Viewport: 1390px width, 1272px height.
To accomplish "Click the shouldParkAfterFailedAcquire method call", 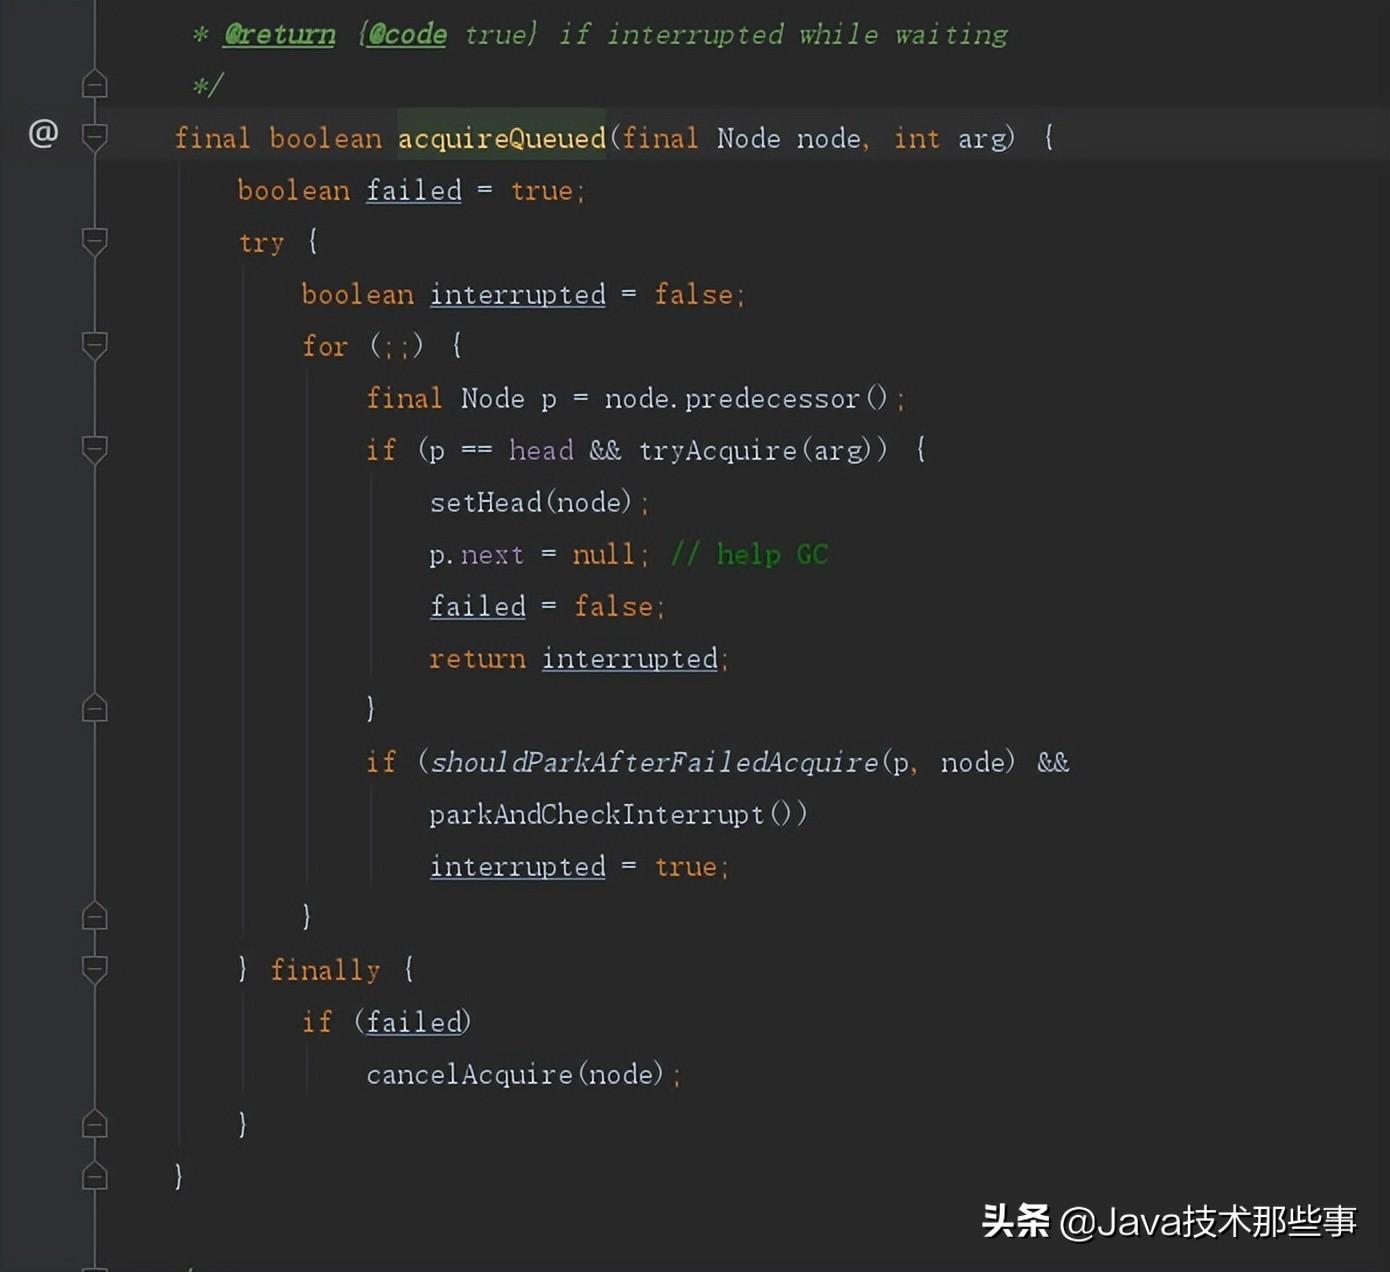I will (654, 762).
